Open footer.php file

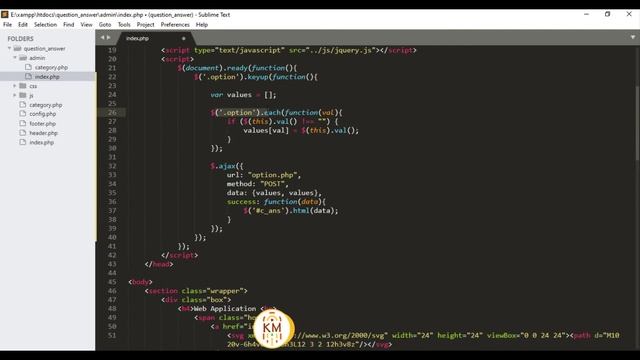(x=42, y=124)
